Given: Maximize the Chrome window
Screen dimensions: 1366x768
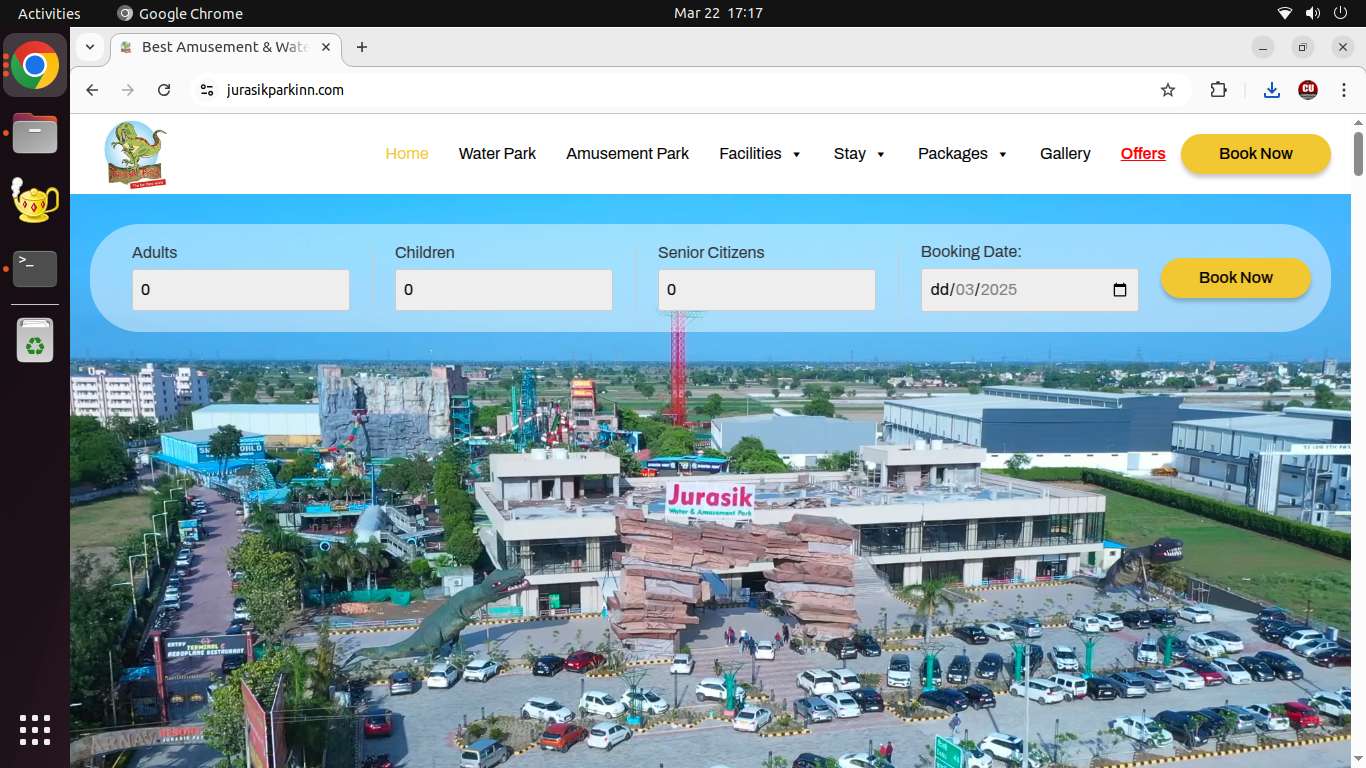Looking at the screenshot, I should tap(1303, 47).
